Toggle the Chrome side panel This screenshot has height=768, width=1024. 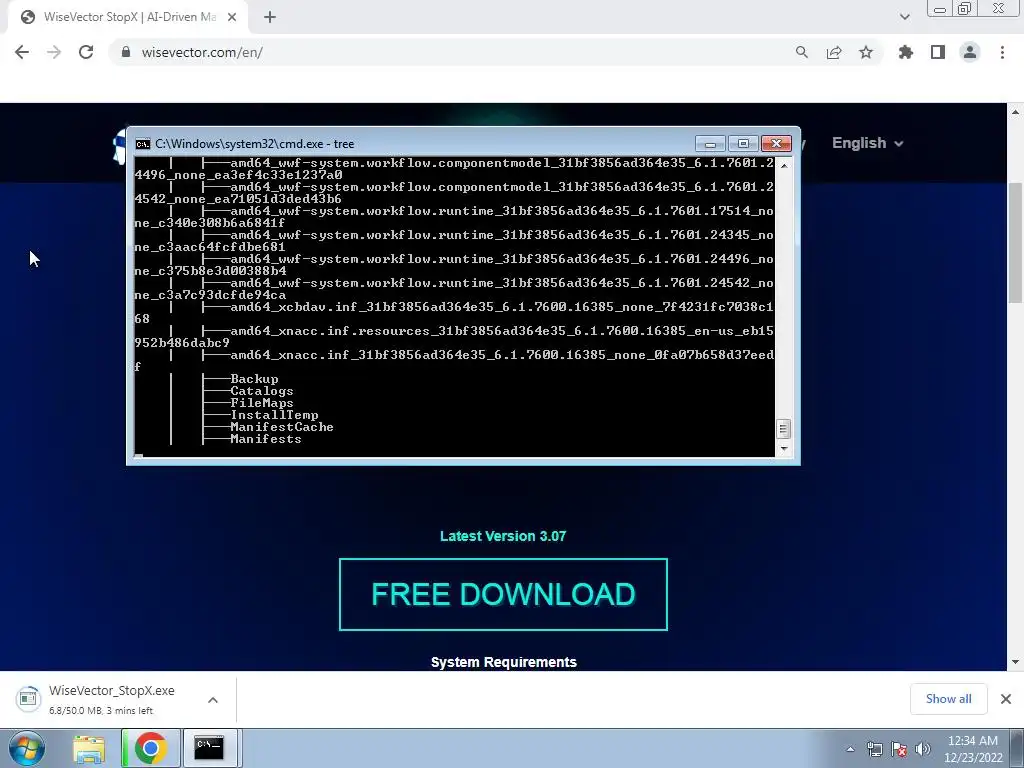click(937, 52)
